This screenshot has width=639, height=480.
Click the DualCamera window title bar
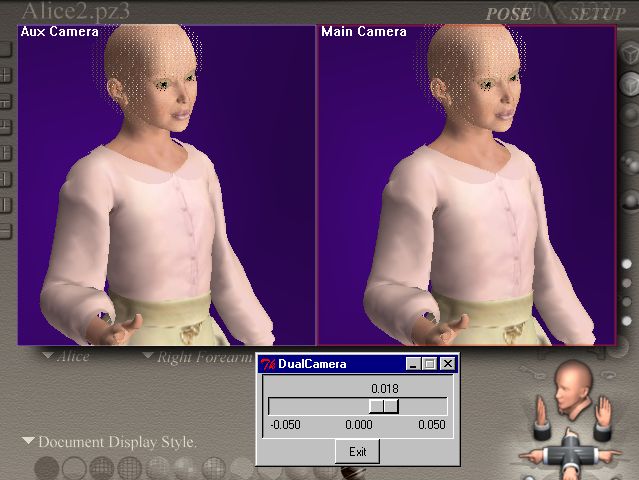(358, 364)
